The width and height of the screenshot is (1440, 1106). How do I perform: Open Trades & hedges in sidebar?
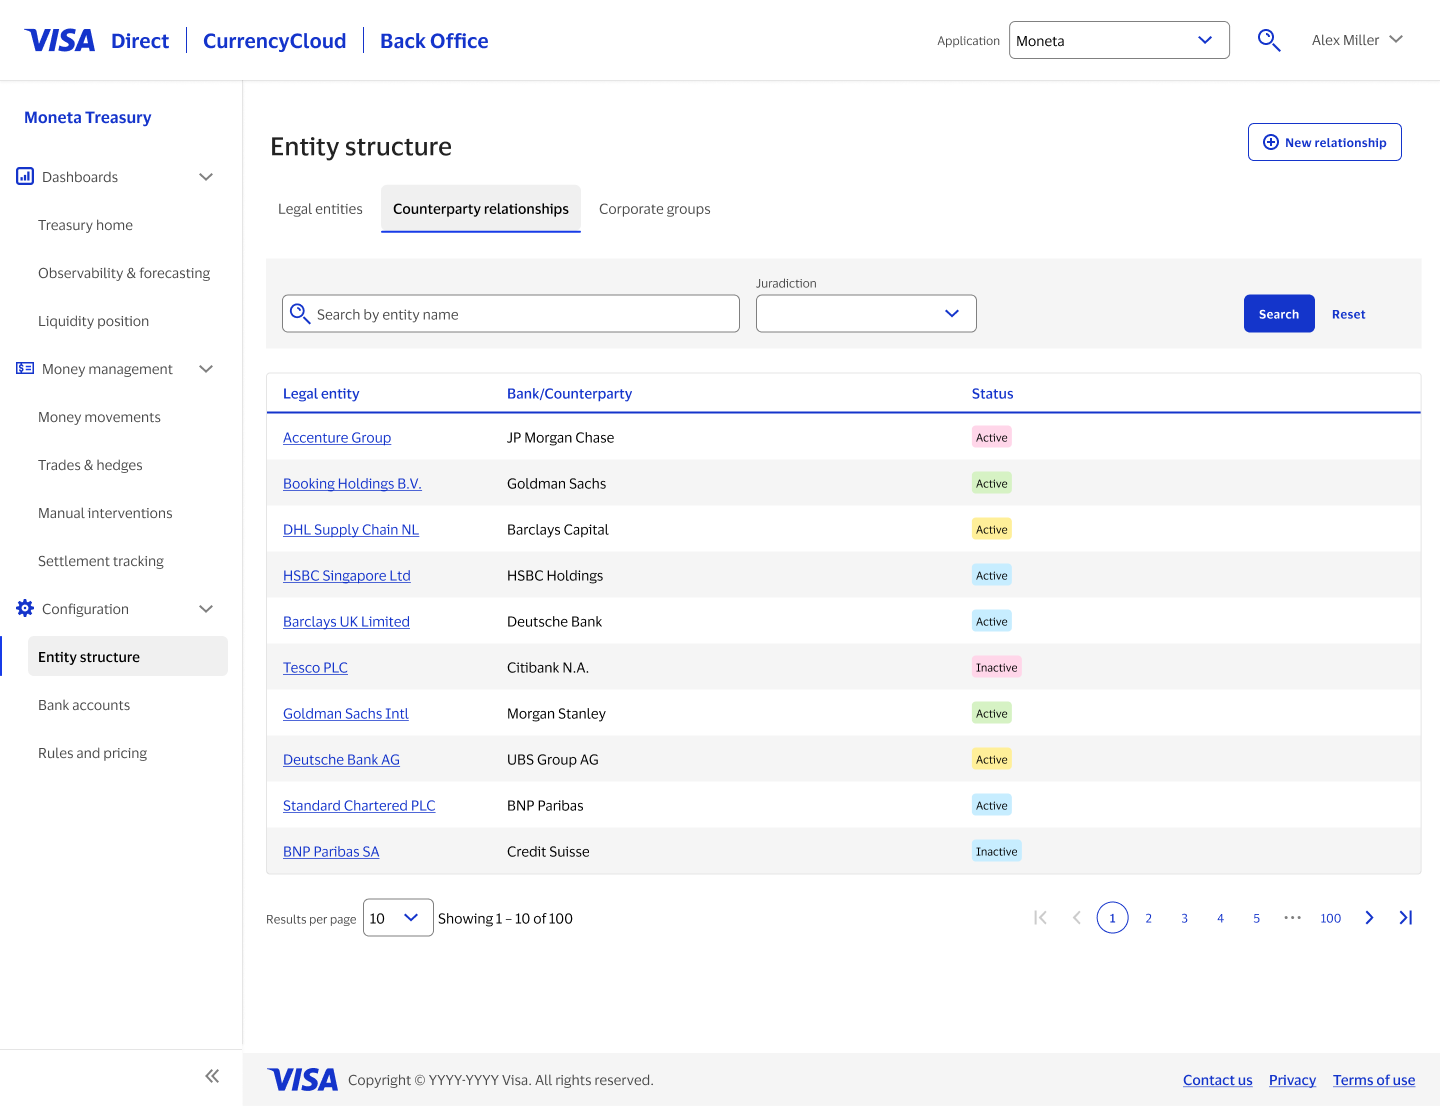click(90, 465)
